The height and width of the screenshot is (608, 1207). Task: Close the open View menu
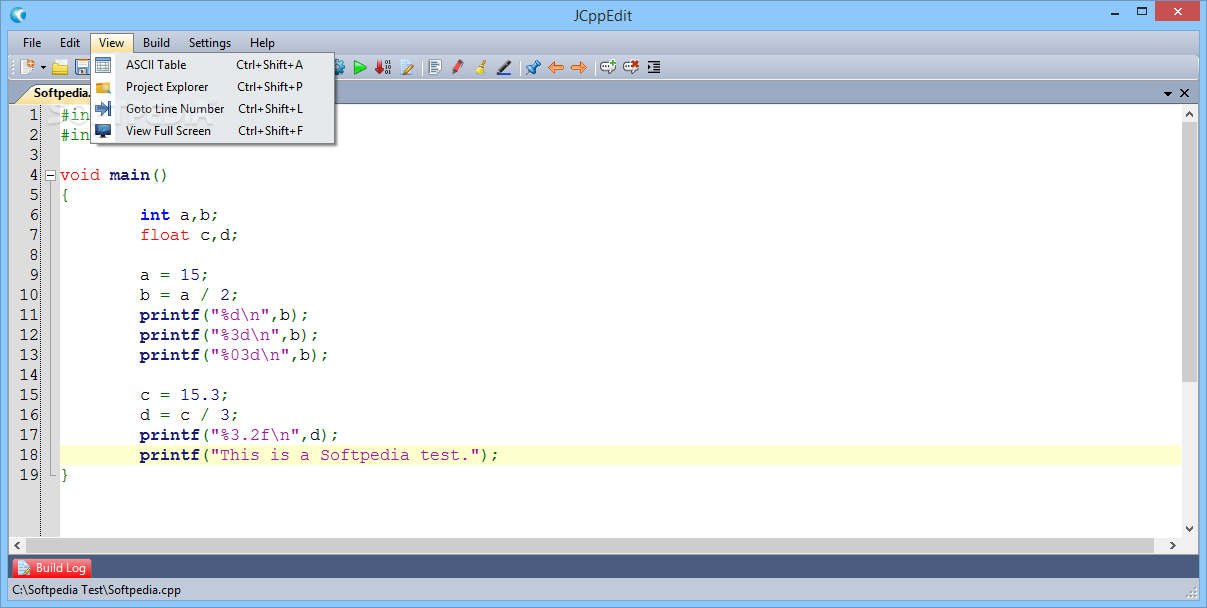tap(112, 43)
